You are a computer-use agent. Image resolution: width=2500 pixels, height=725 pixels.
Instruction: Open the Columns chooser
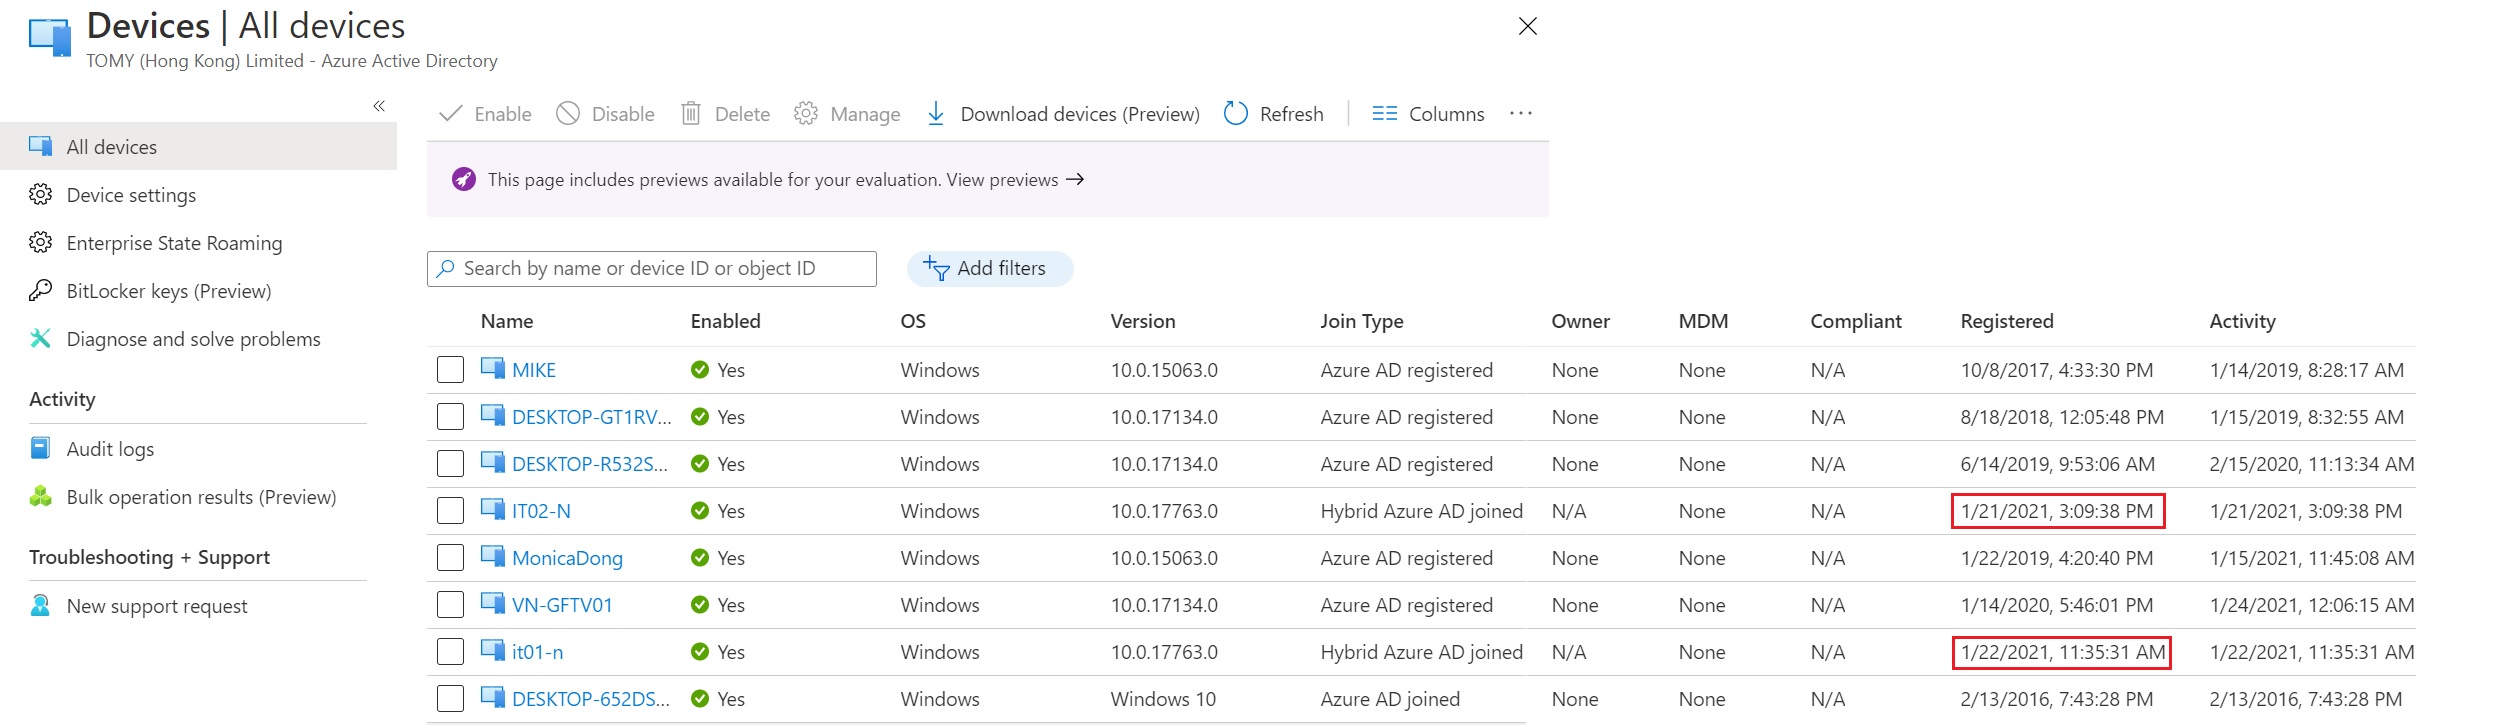pos(1428,114)
